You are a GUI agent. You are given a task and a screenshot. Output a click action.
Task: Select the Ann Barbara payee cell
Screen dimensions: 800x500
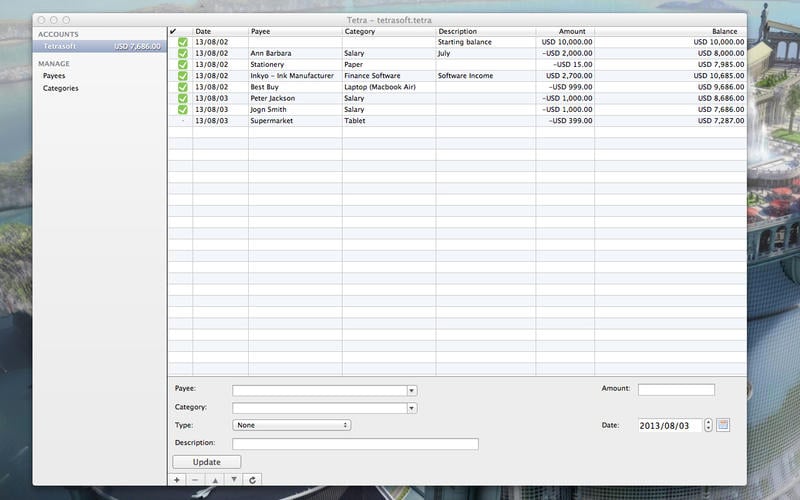pos(295,54)
